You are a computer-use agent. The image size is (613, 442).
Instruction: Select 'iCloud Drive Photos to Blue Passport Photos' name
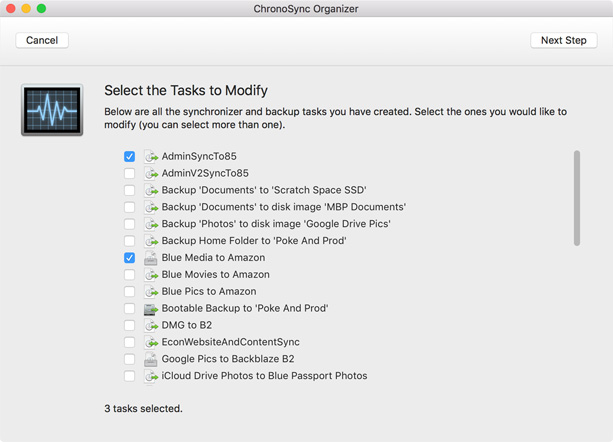click(264, 376)
